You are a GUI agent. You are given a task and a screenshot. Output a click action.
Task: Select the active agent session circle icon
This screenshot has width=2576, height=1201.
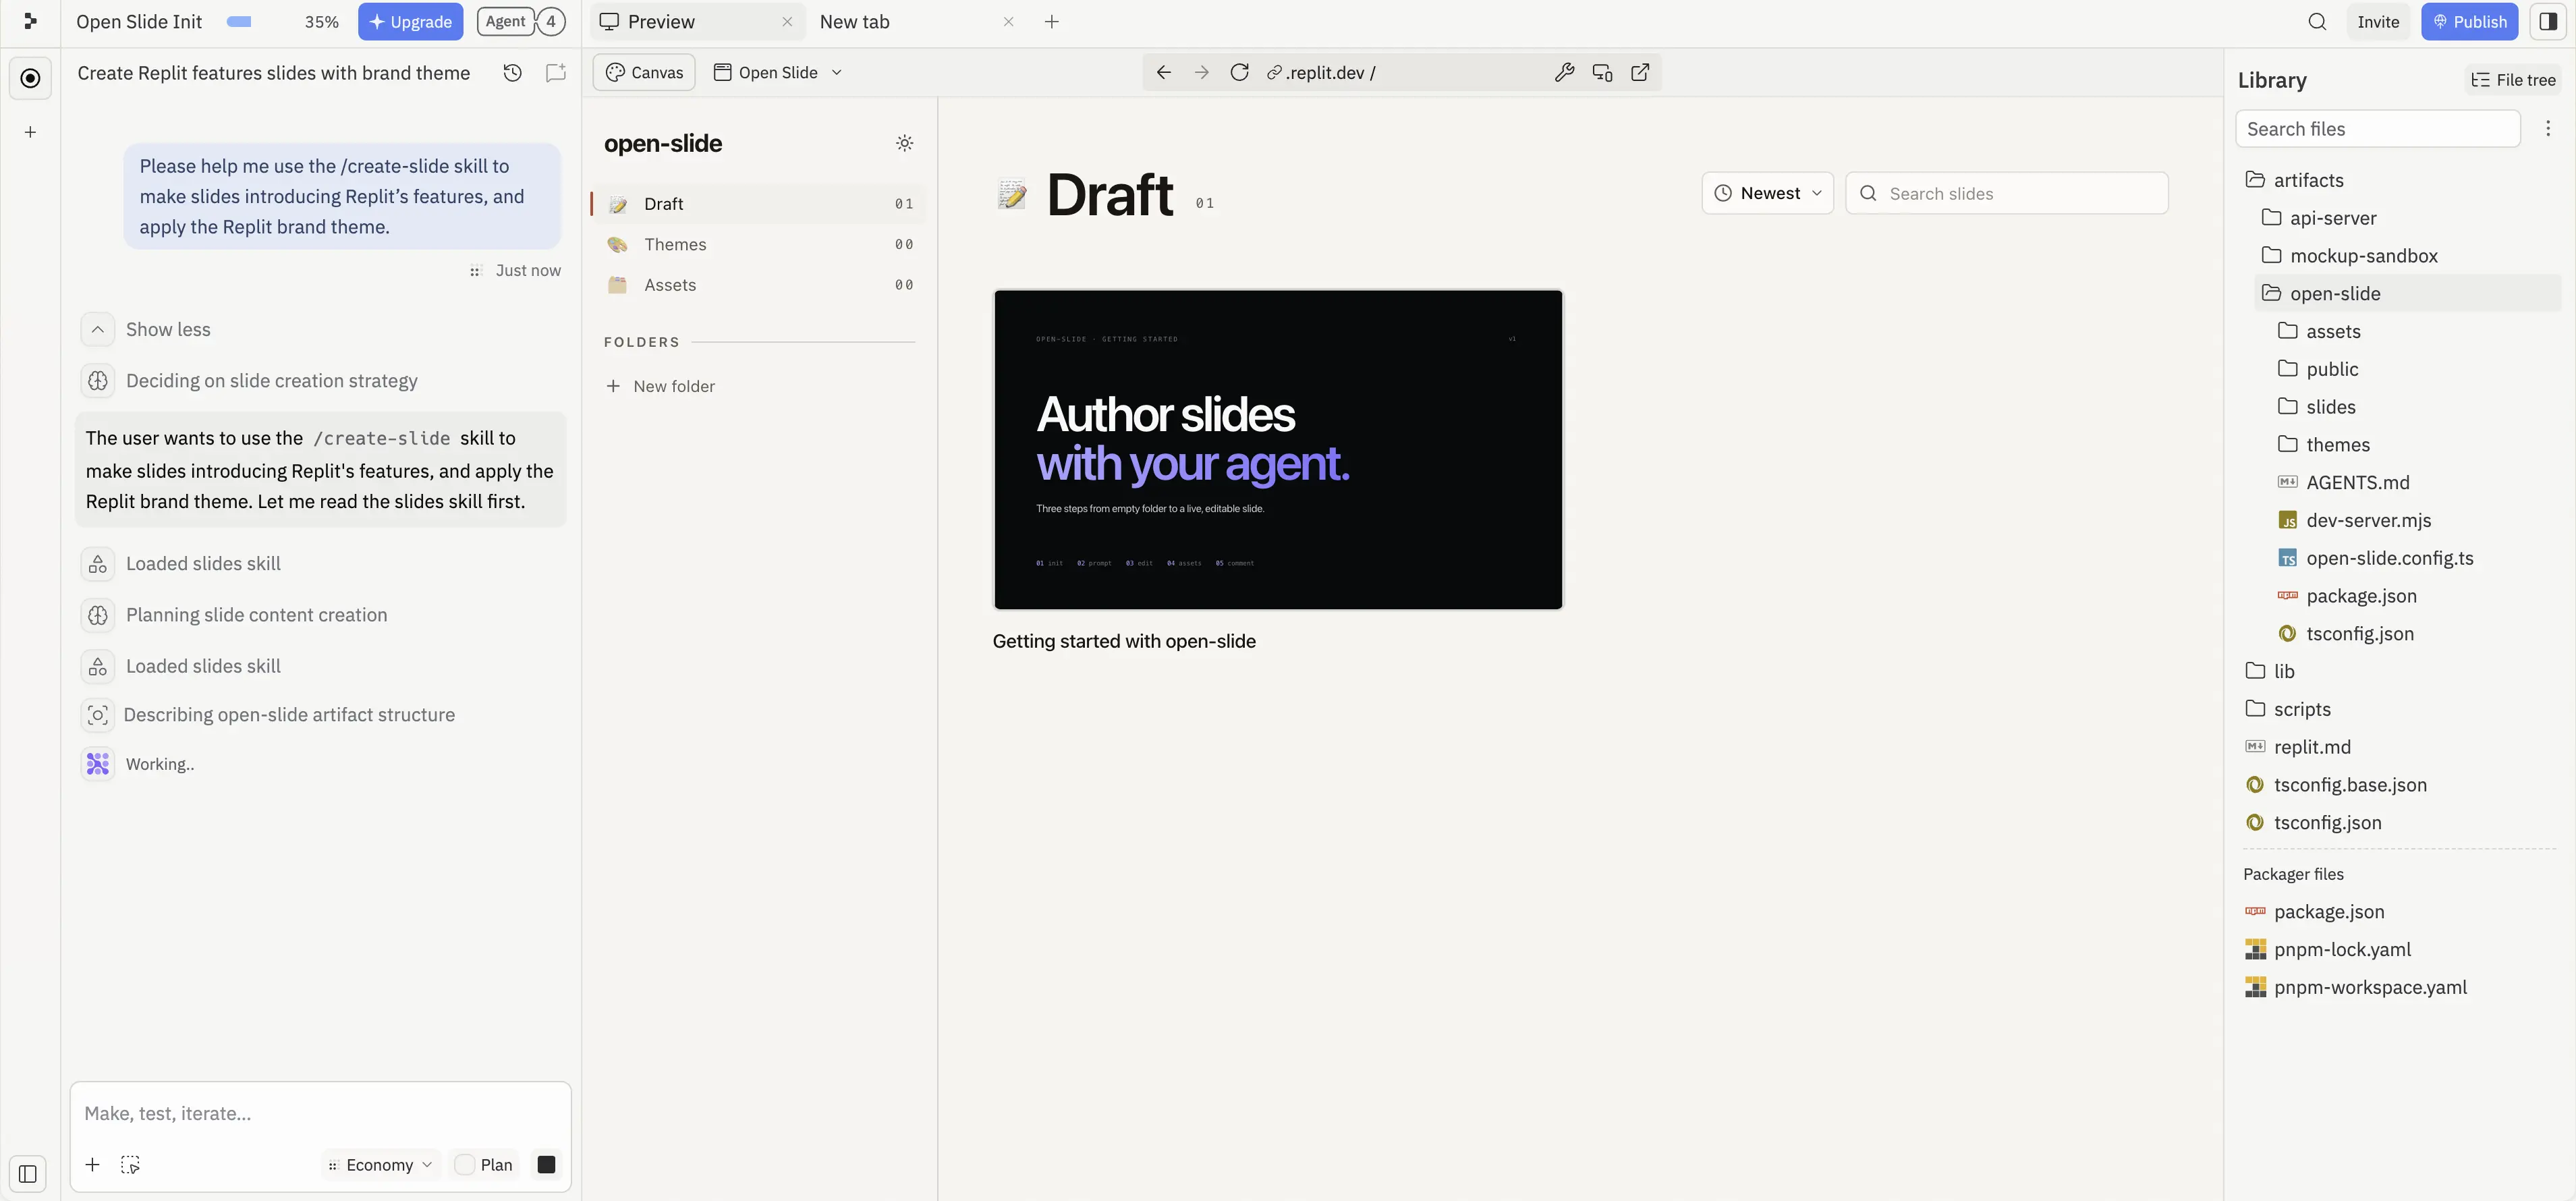coord(30,78)
